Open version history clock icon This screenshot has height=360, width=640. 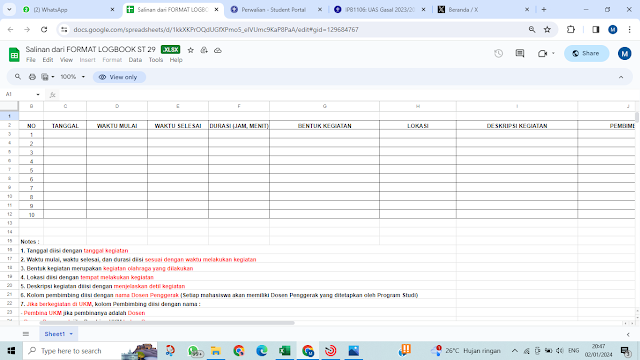coord(498,53)
